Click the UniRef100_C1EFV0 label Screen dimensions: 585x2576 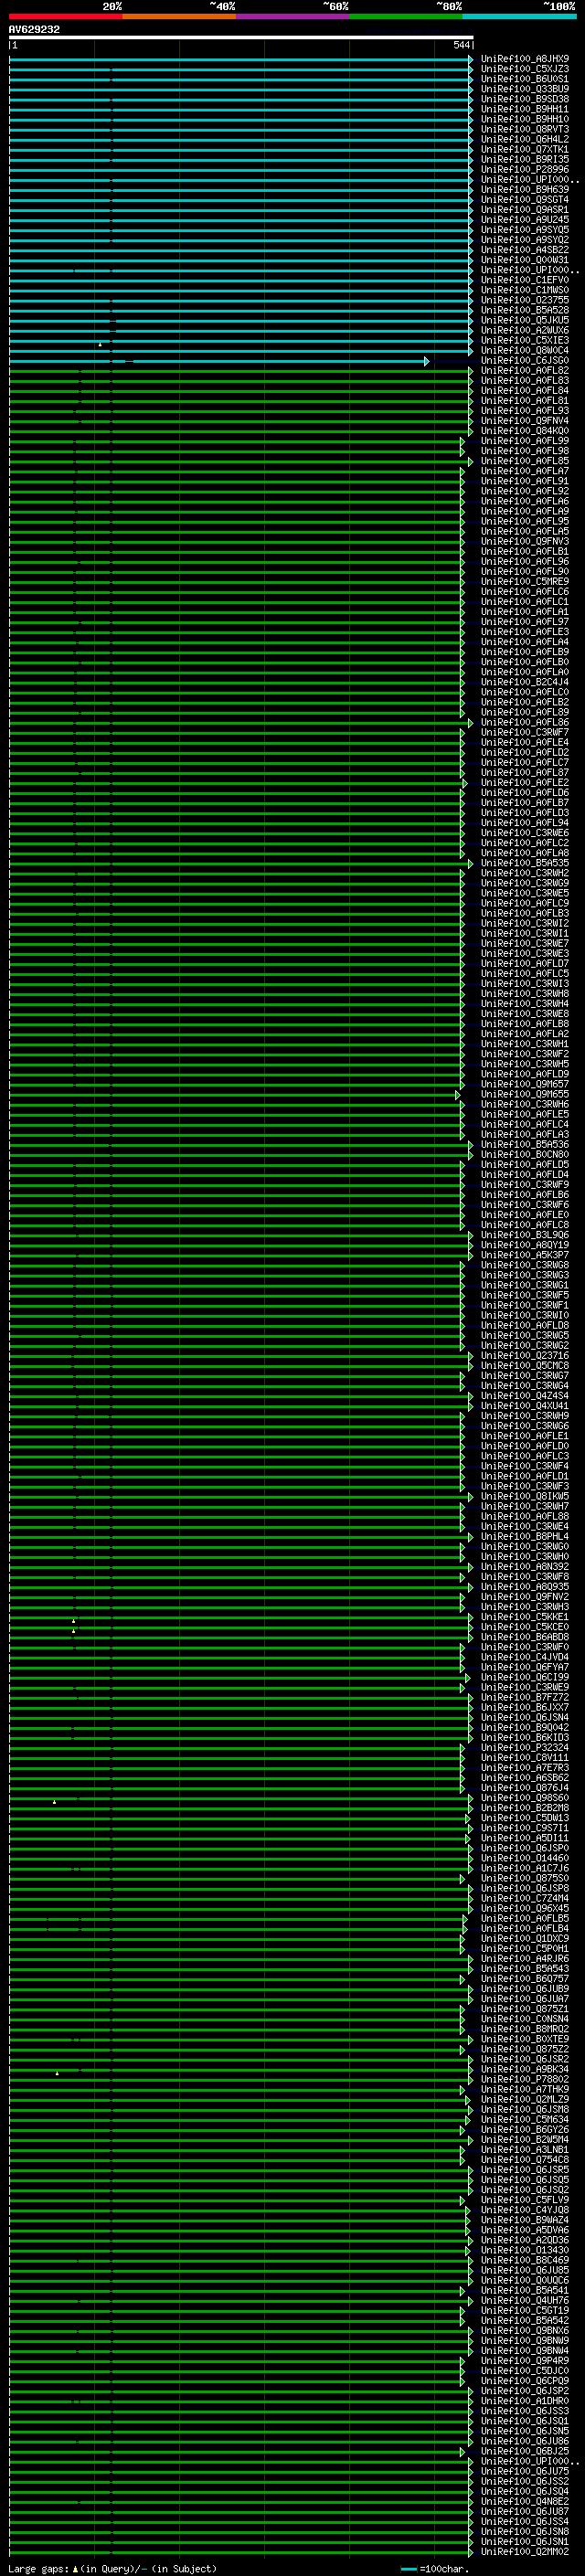click(525, 280)
